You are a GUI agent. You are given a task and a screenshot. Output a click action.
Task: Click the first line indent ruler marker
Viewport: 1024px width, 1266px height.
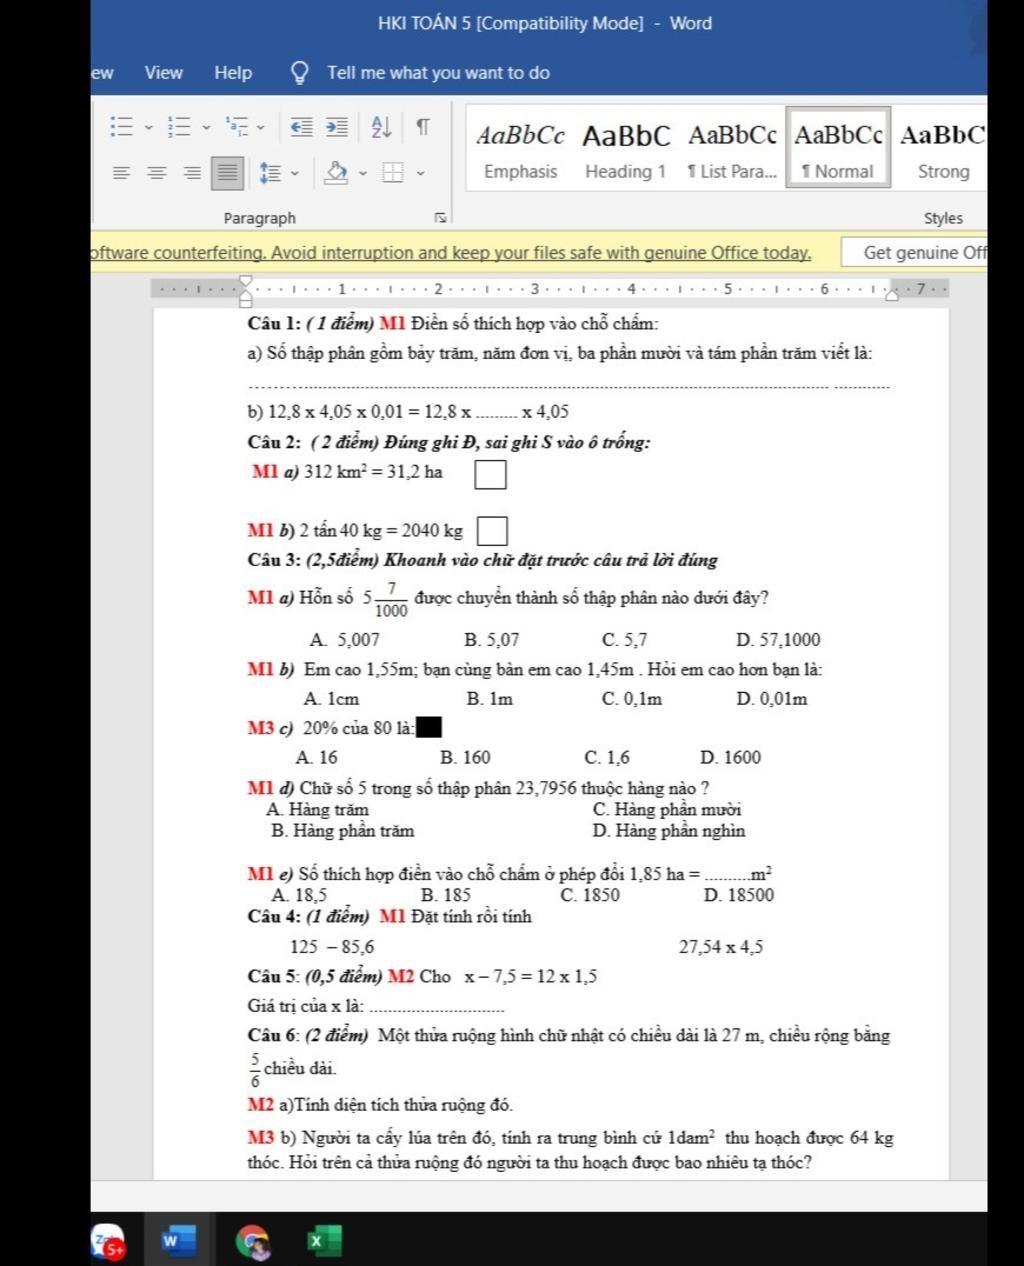click(x=246, y=282)
